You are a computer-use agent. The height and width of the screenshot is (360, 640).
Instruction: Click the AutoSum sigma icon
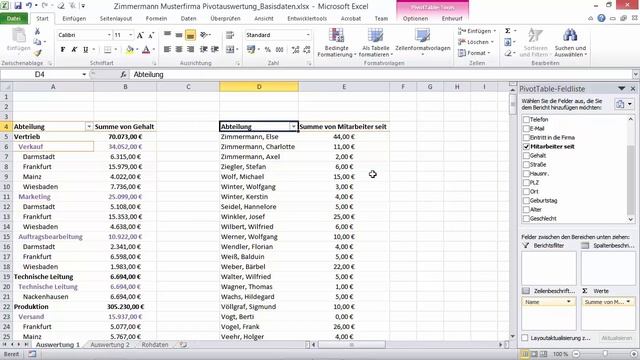point(507,31)
